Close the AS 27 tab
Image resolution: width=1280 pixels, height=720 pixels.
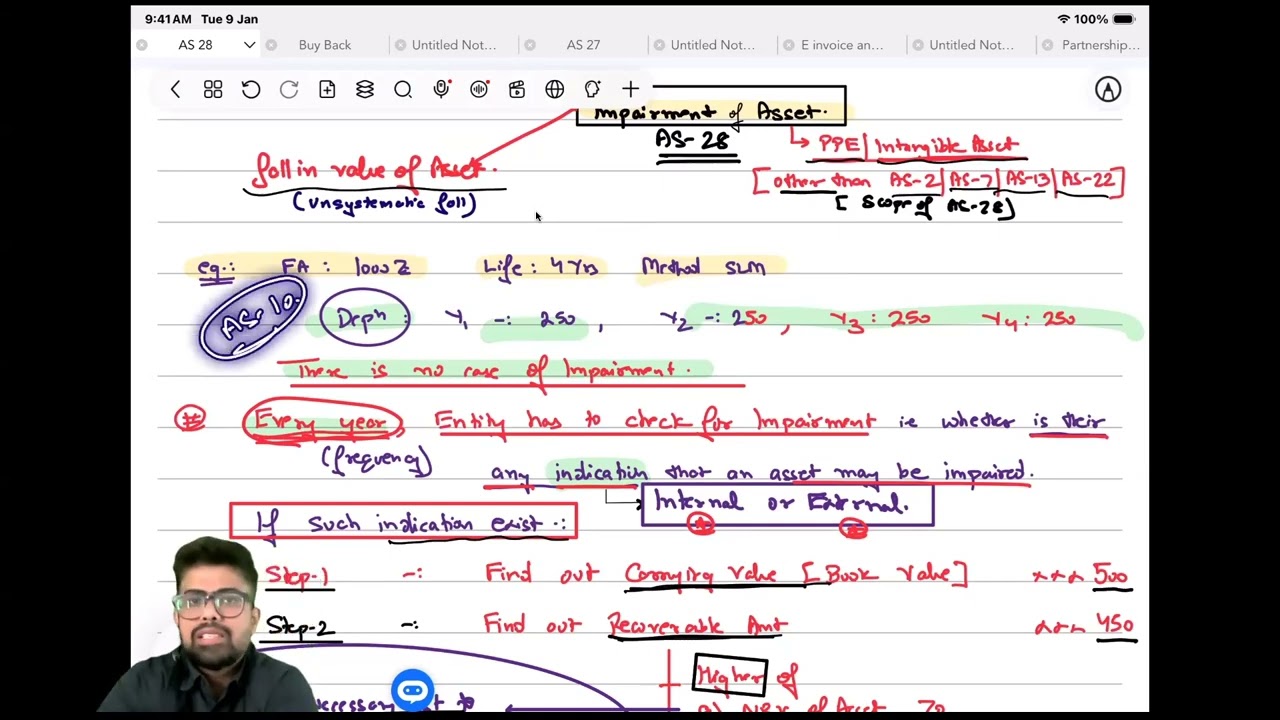coord(530,45)
